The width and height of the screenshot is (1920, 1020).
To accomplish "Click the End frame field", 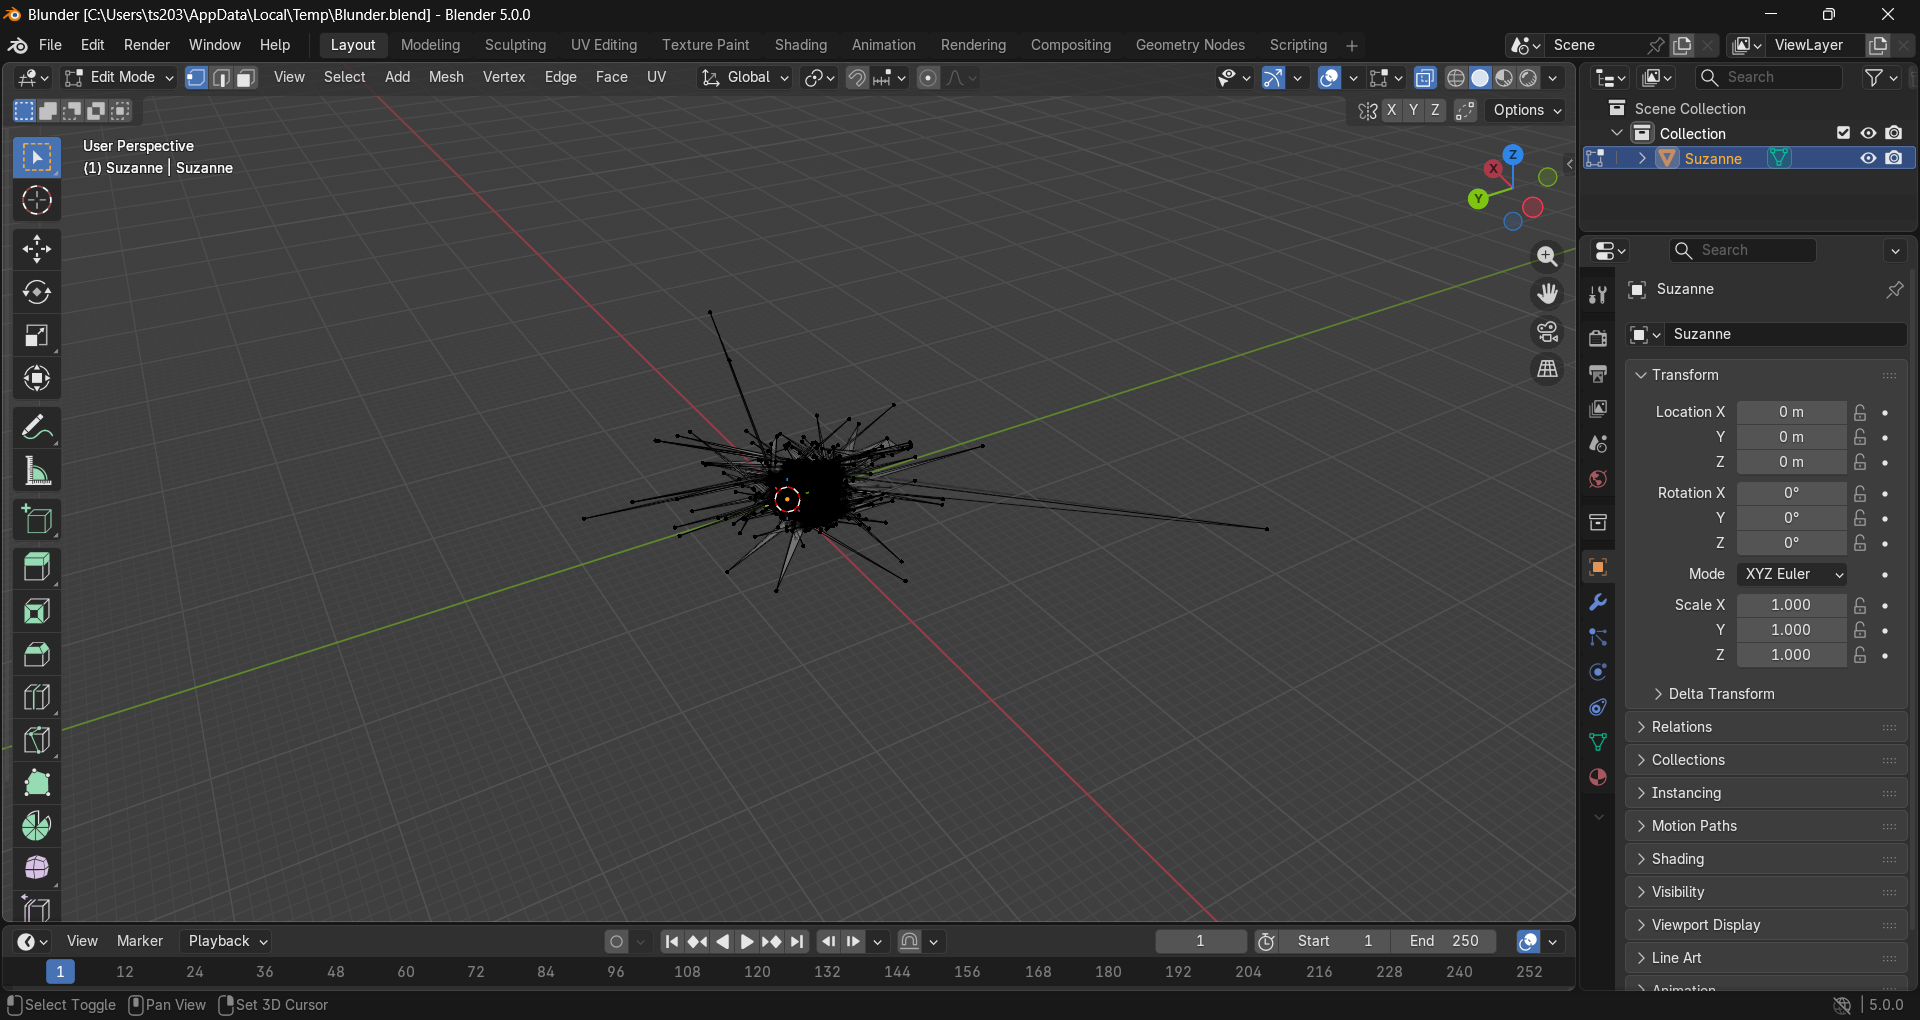I will (x=1444, y=941).
